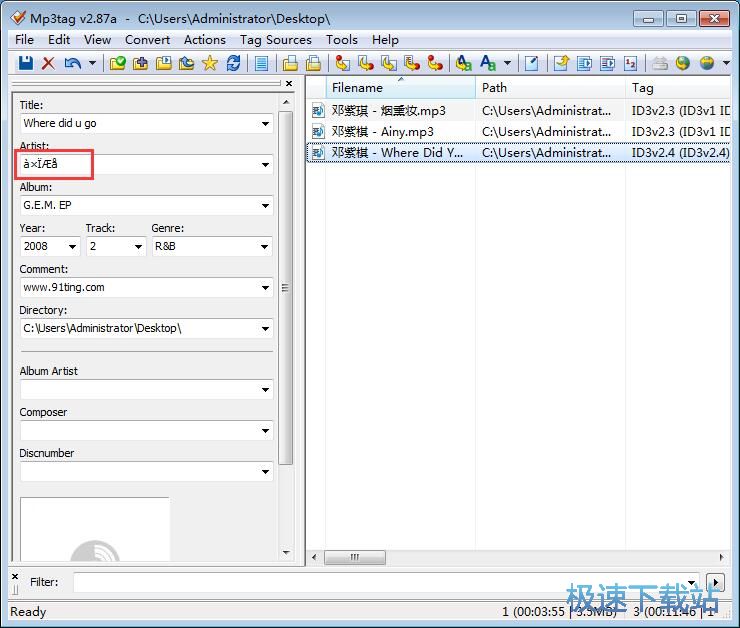Viewport: 740px width, 628px height.
Task: Close the tag panel with the small X
Action: pos(289,84)
